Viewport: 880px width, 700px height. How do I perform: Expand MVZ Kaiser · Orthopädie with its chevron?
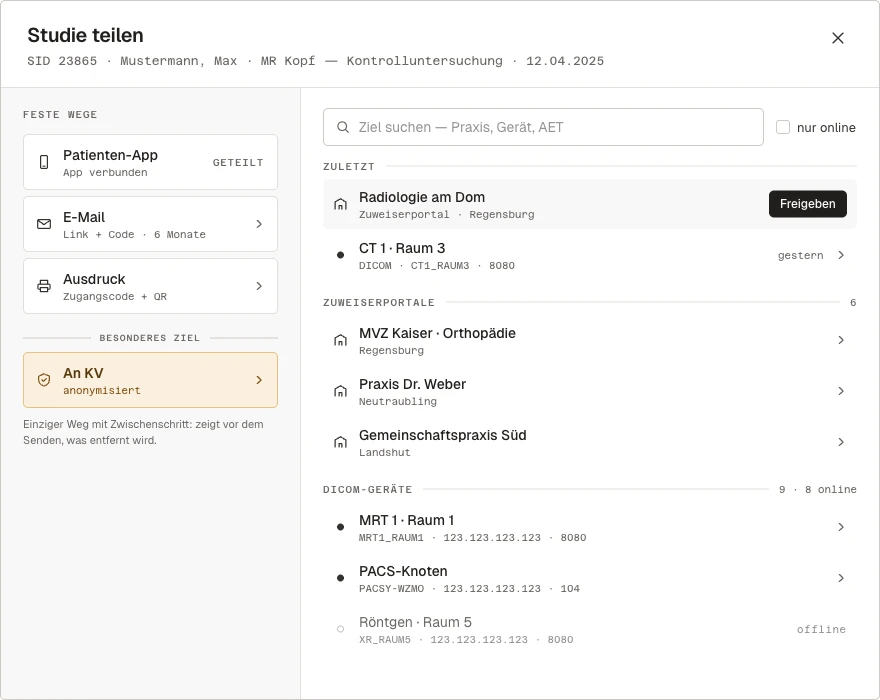tap(841, 340)
